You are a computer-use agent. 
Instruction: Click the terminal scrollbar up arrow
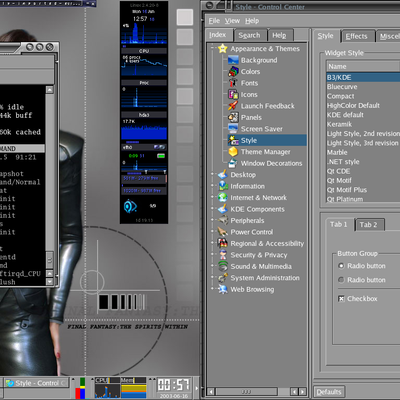(50, 90)
